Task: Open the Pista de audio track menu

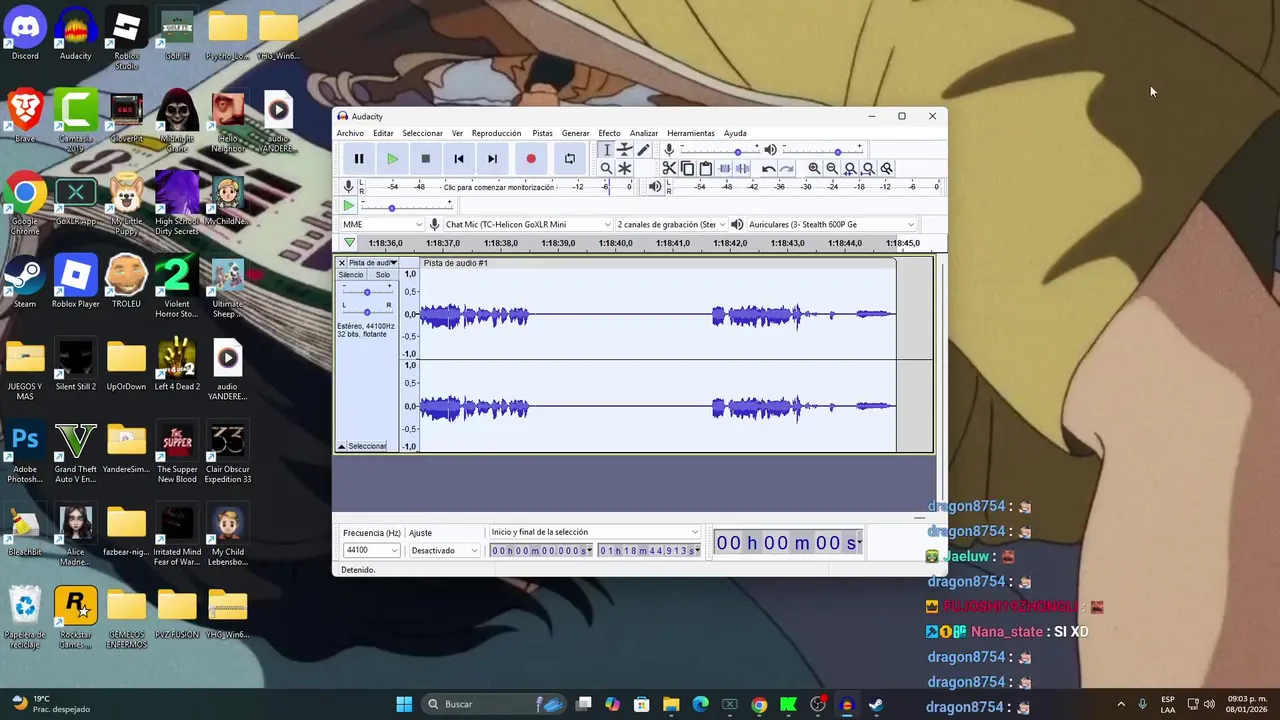Action: pos(372,263)
